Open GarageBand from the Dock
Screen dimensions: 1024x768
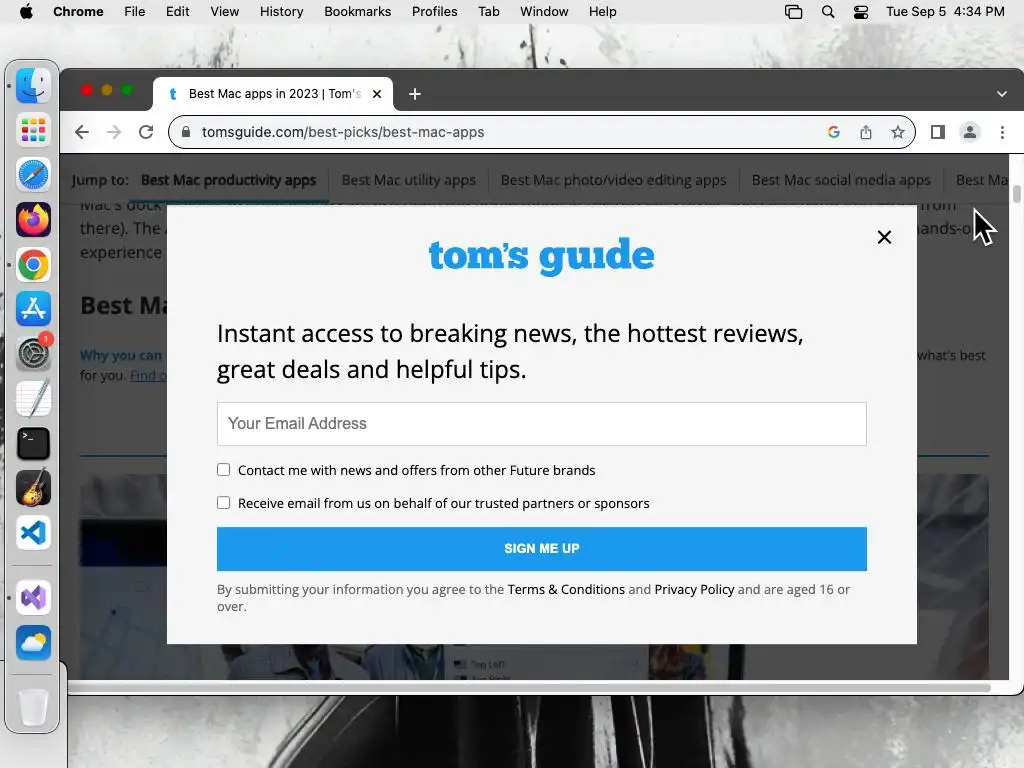tap(33, 488)
